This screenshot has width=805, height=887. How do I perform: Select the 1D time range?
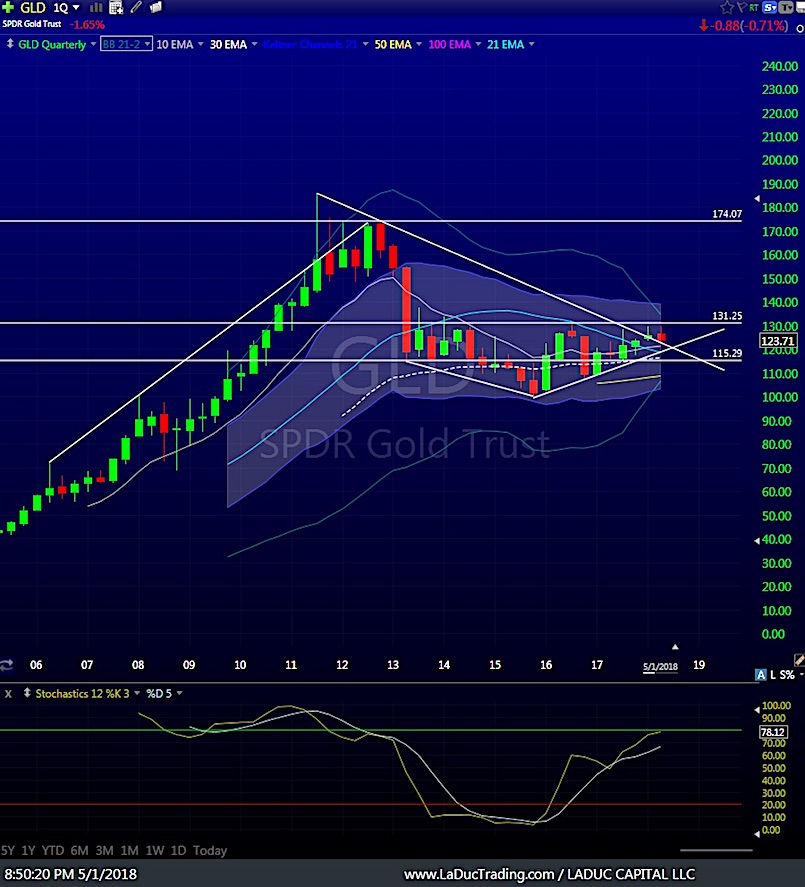178,850
